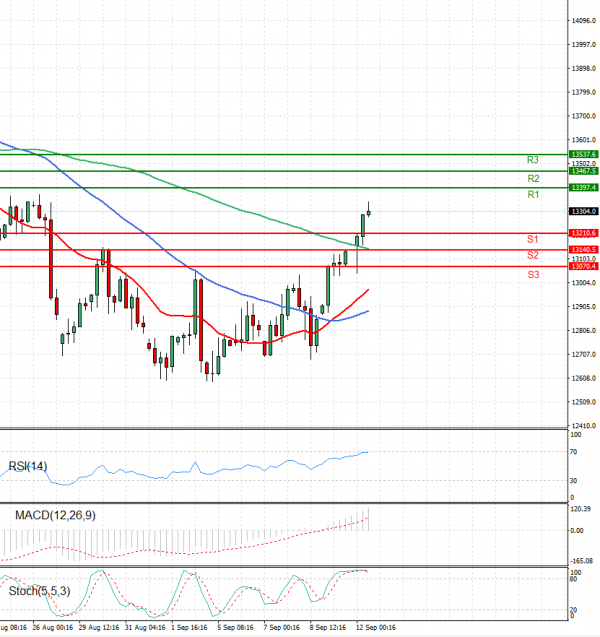Click the green 13537.6 price tag
Screen dimensions: 600x637
[x=583, y=154]
